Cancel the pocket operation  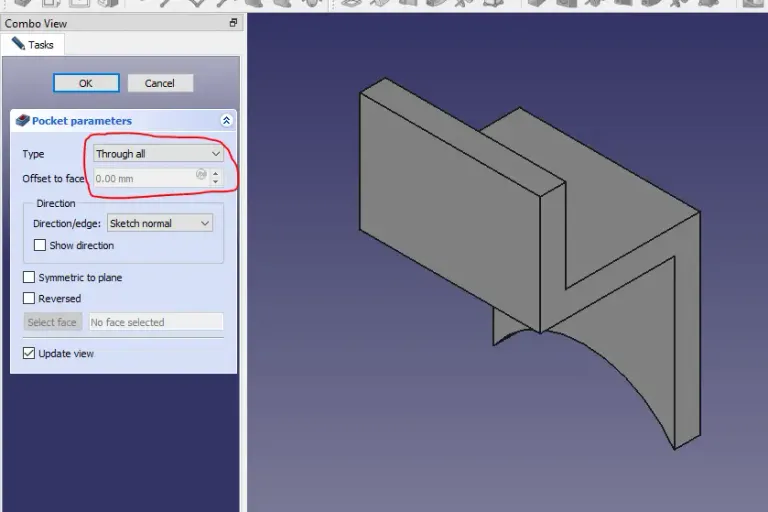159,83
